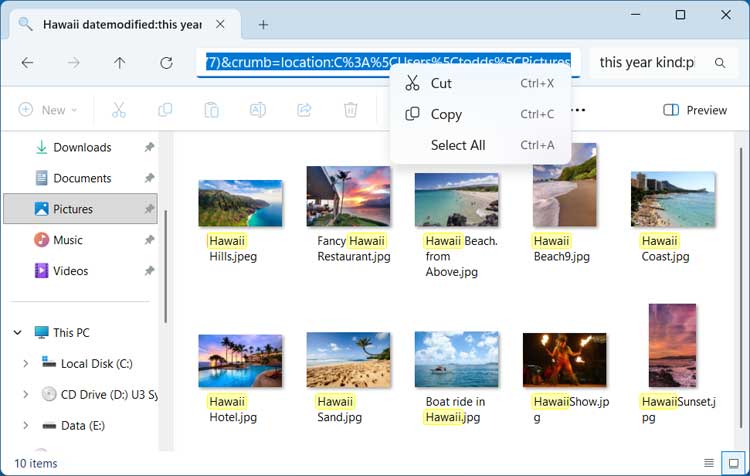Image resolution: width=750 pixels, height=476 pixels.
Task: Refresh the search results
Action: 166,63
